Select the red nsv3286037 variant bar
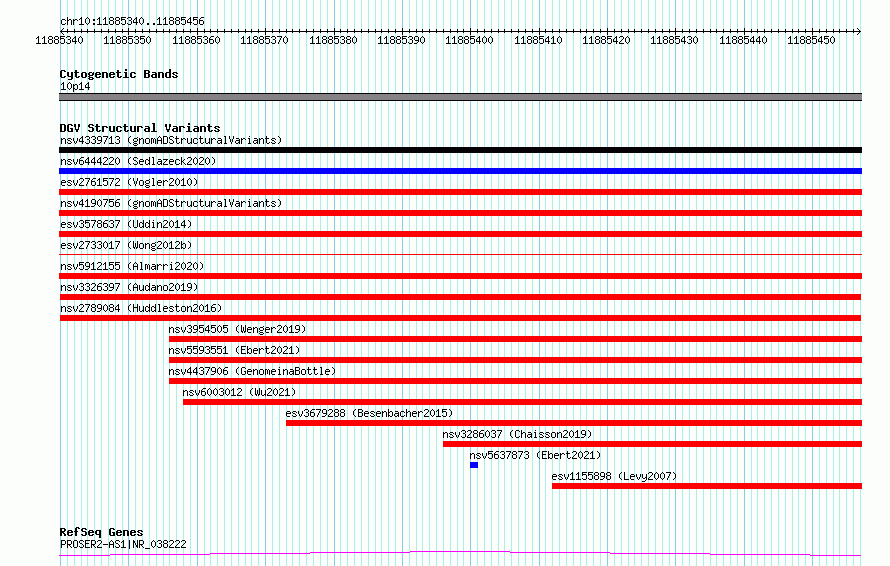This screenshot has width=890, height=566. pyautogui.click(x=653, y=444)
